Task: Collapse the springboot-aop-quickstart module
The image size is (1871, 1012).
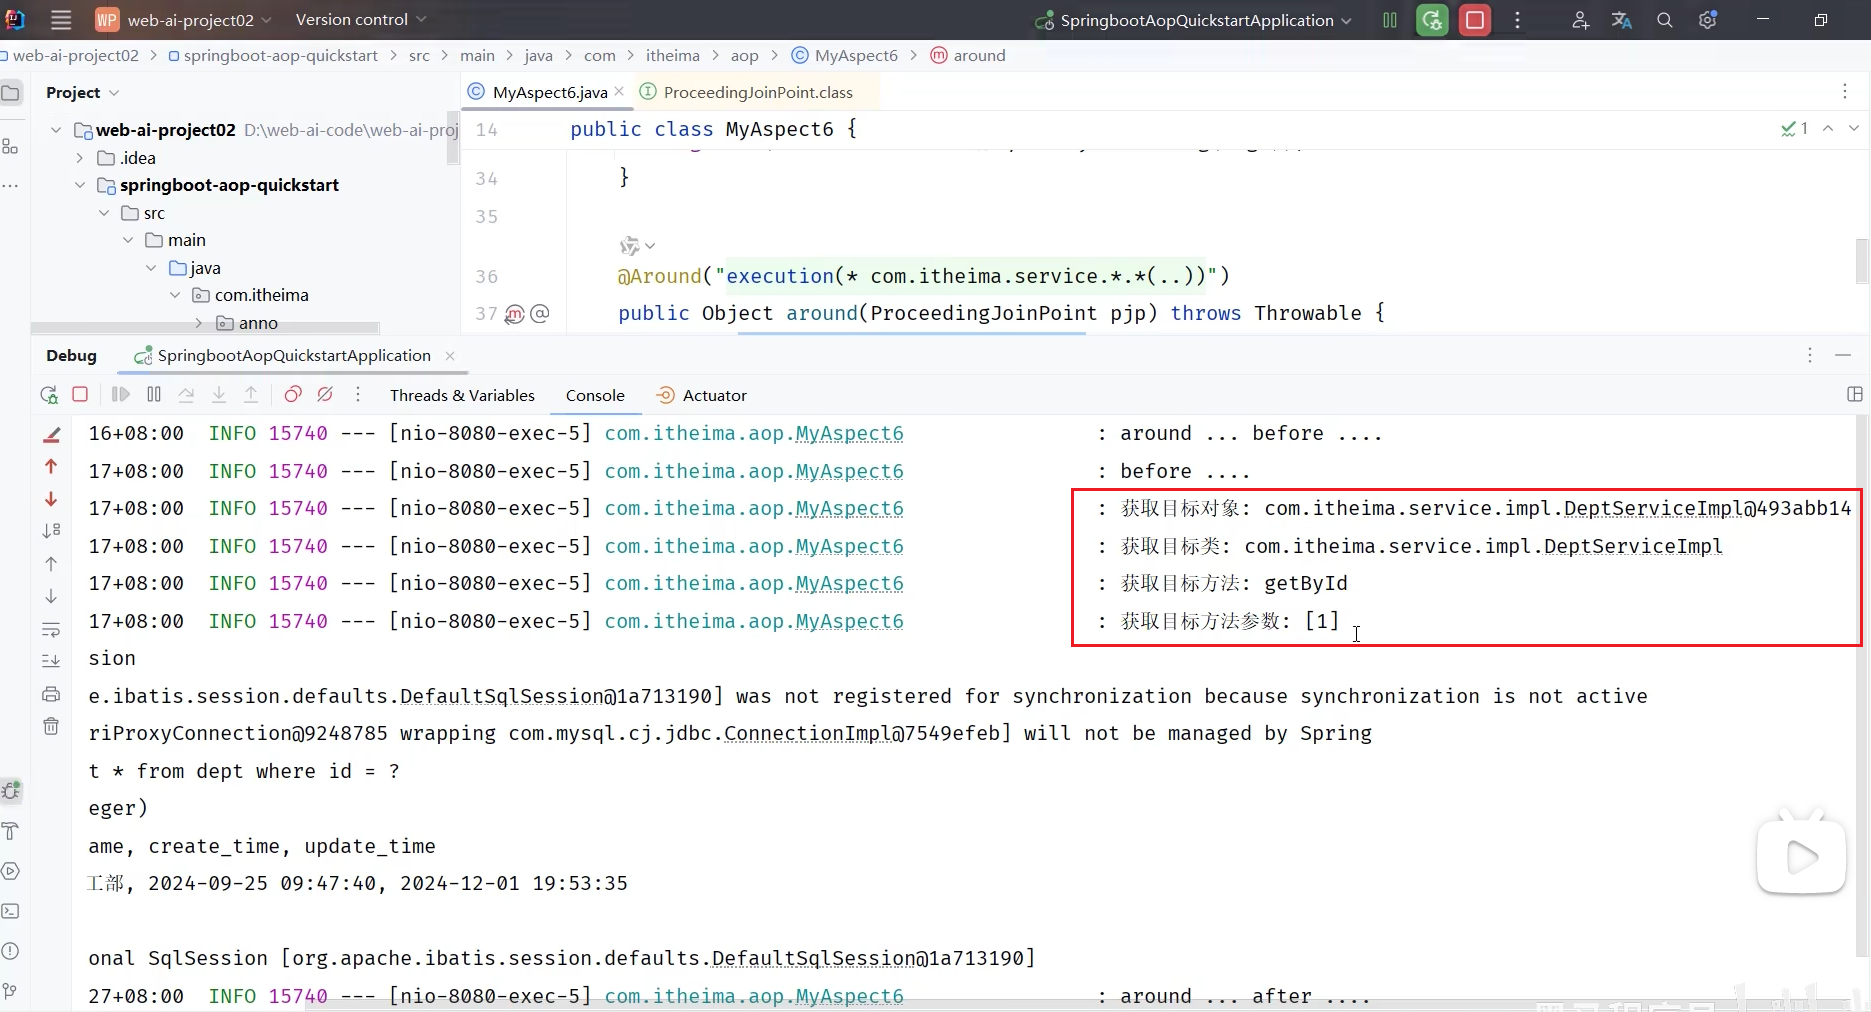Action: click(80, 185)
